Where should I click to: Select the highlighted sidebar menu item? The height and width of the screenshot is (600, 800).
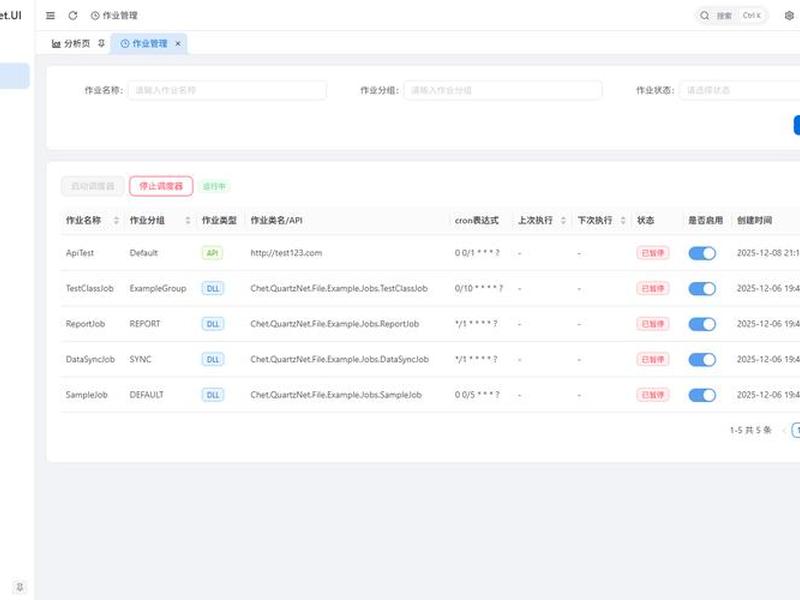14,76
